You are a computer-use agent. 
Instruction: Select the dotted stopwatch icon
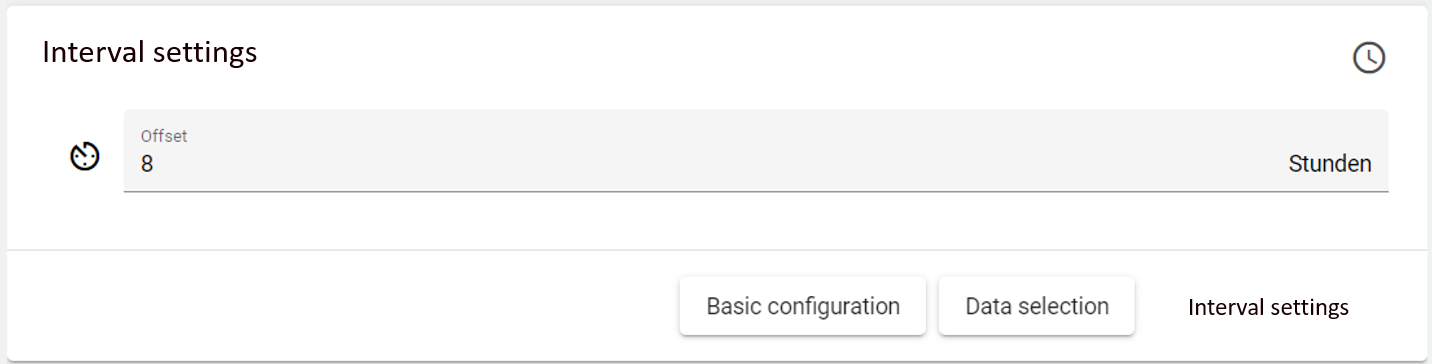click(85, 157)
